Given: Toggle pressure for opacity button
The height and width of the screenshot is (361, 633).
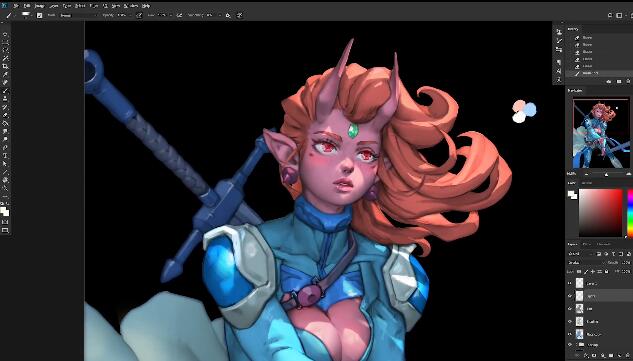Looking at the screenshot, I should pyautogui.click(x=139, y=15).
